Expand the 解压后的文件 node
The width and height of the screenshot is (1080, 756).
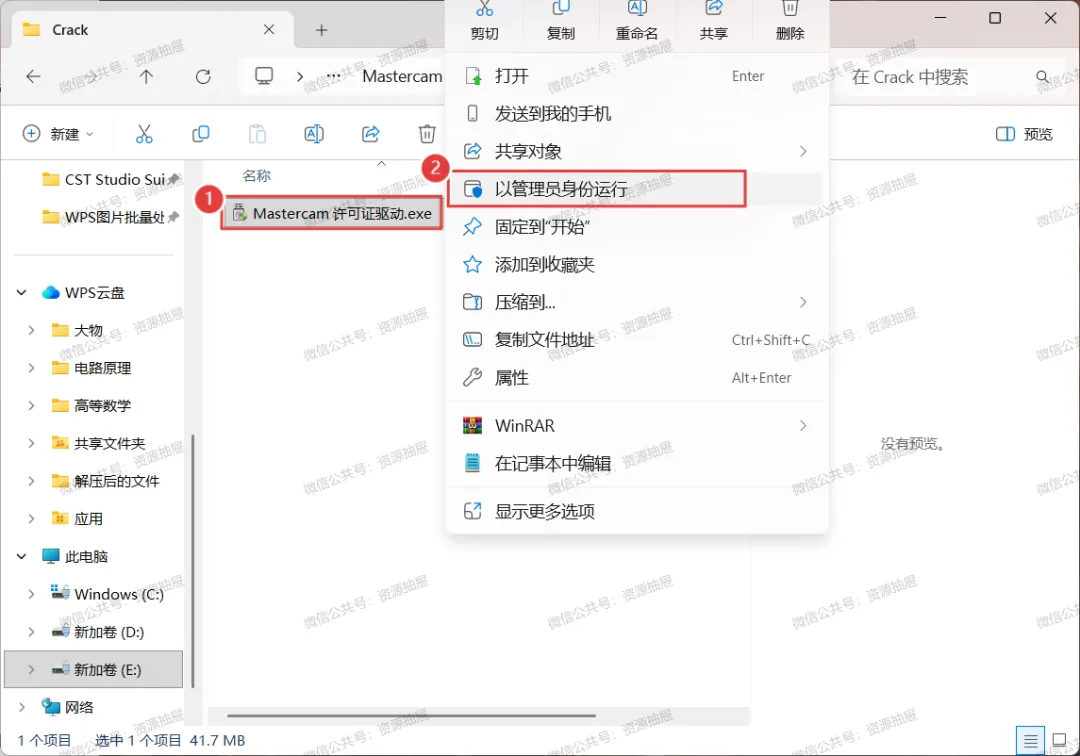point(31,481)
